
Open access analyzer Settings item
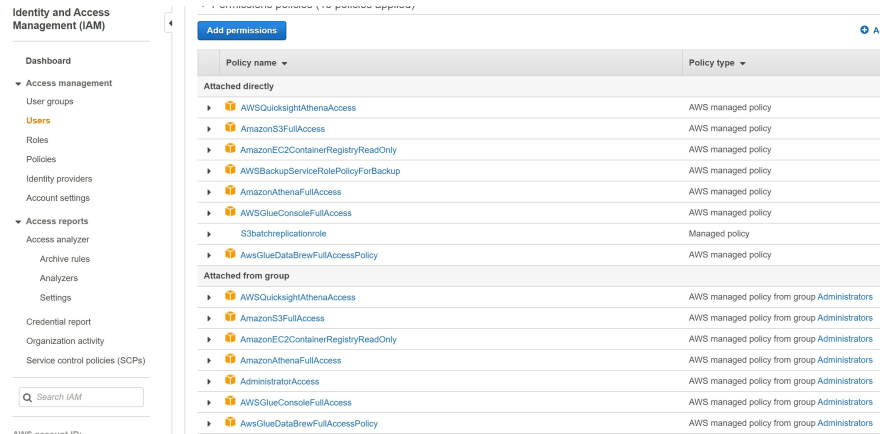coord(56,298)
